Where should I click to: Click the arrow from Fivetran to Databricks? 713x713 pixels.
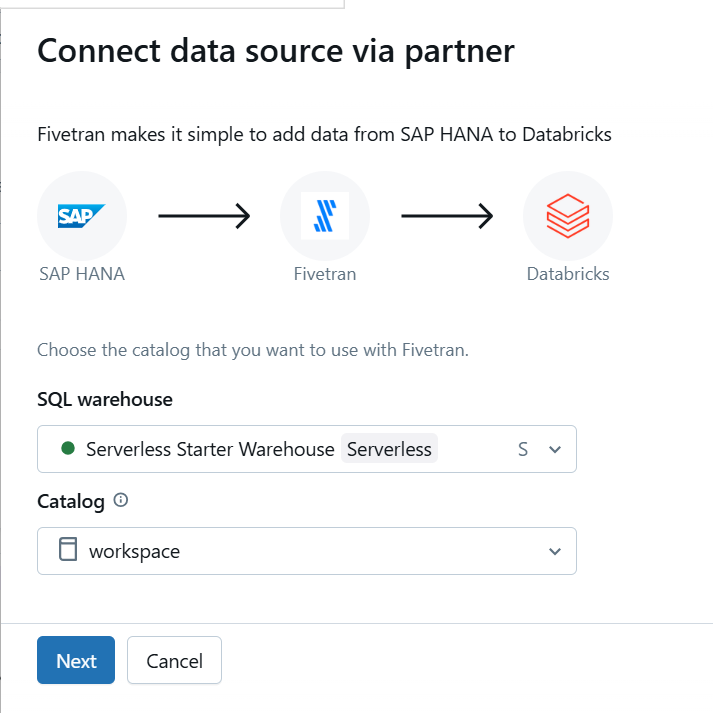point(447,216)
